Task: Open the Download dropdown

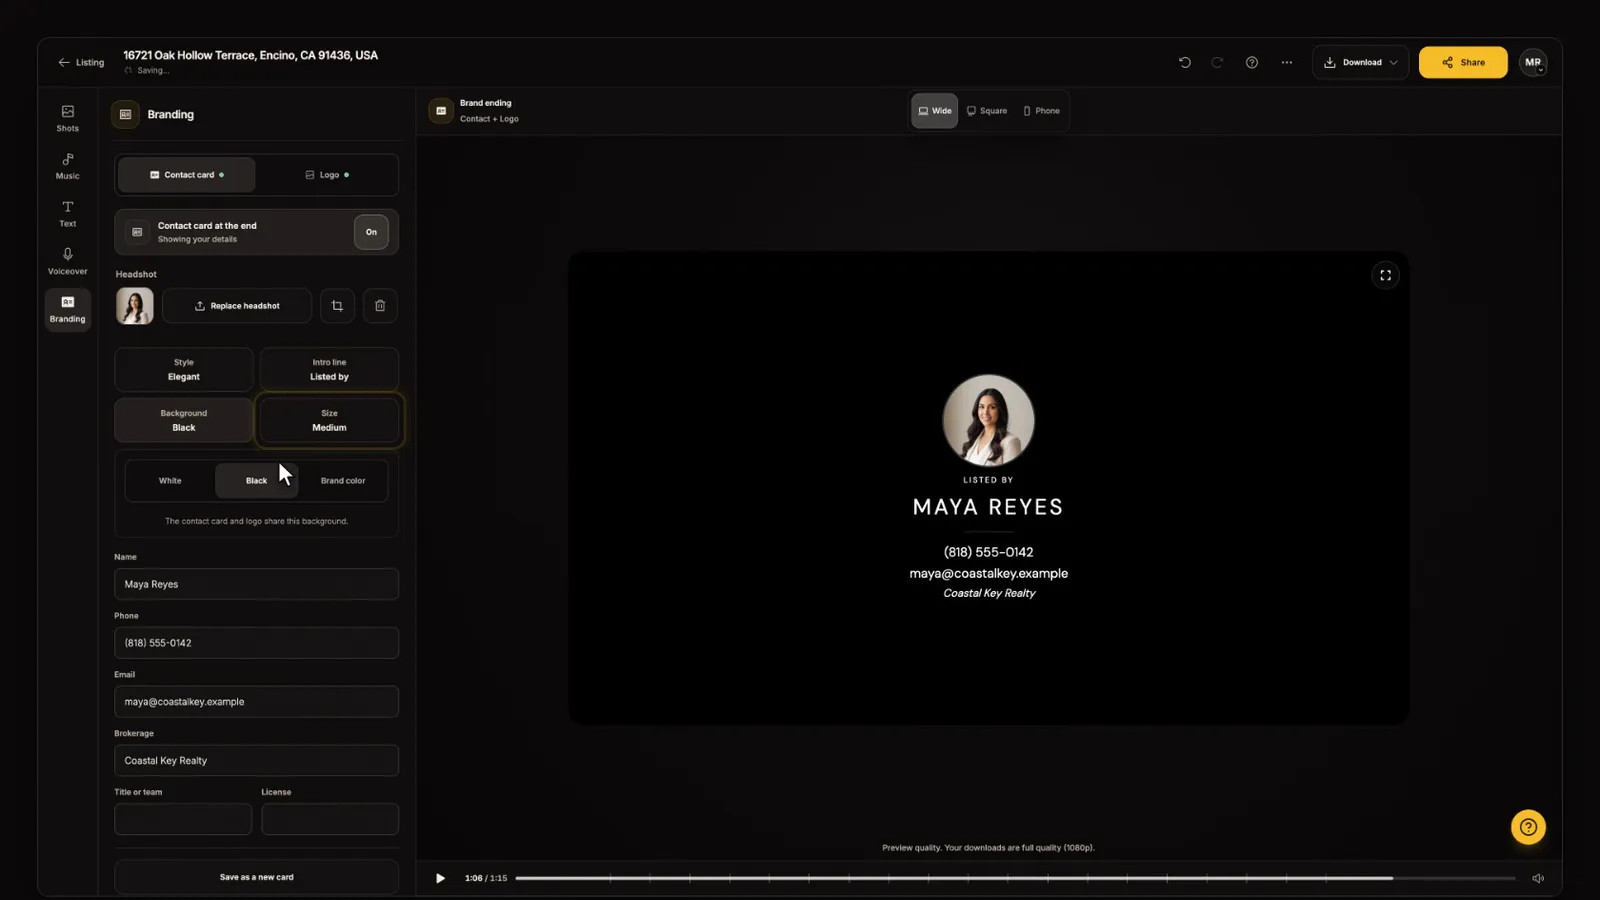Action: [1360, 62]
